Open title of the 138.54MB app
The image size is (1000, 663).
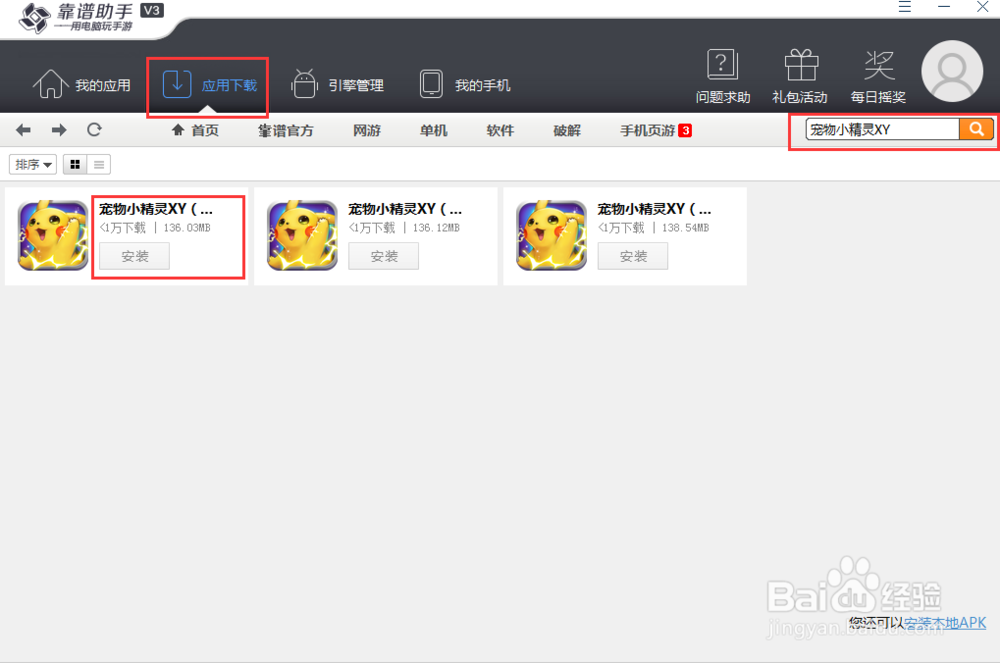pos(655,209)
